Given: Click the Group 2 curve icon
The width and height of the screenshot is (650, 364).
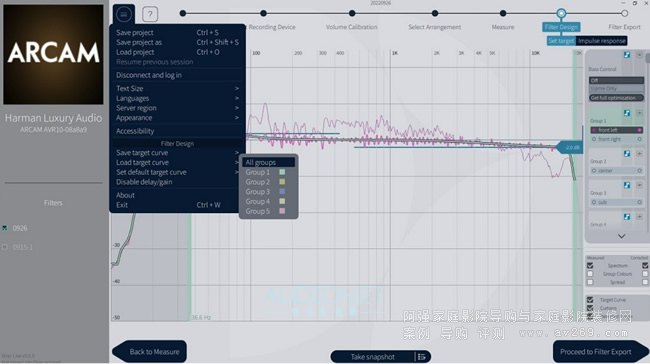Looking at the screenshot, I should point(627,154).
